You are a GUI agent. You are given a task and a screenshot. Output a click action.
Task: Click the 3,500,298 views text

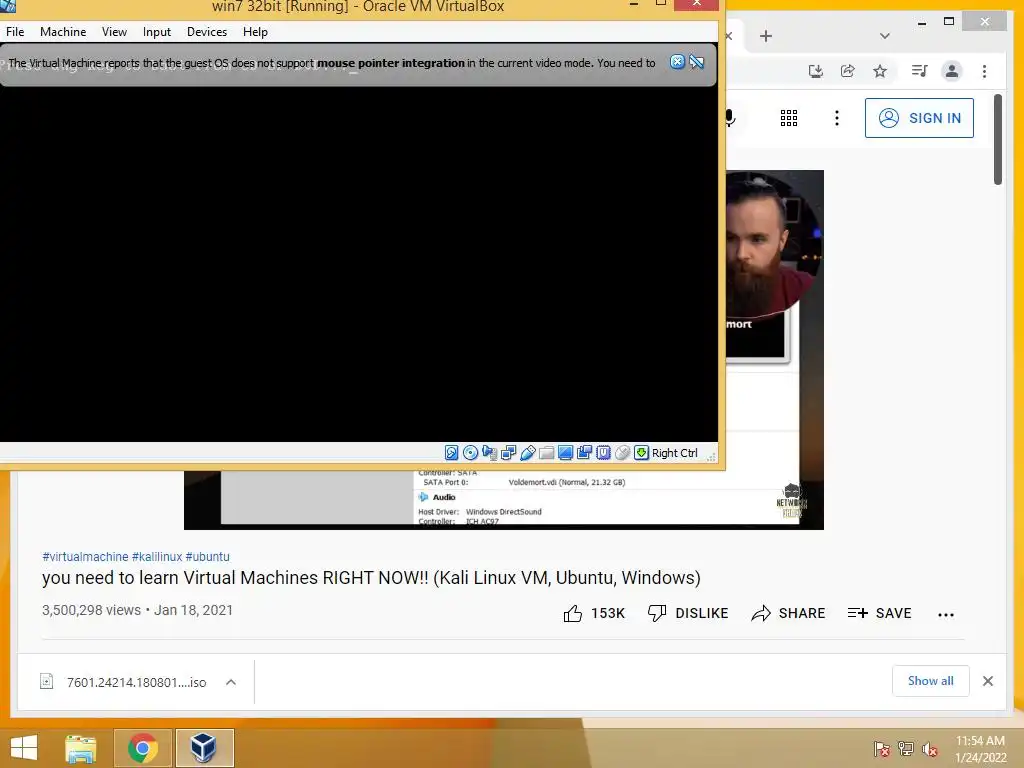pos(91,610)
